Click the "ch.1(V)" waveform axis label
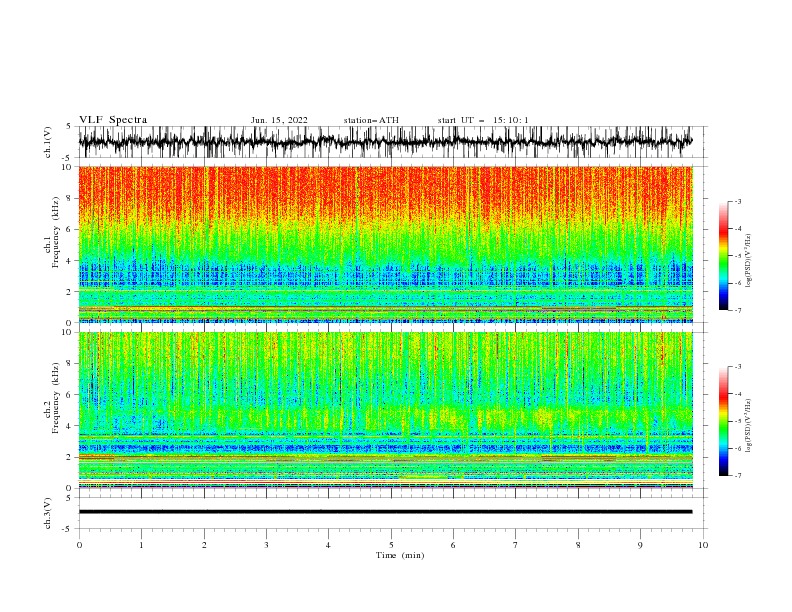792x612 pixels. click(48, 142)
